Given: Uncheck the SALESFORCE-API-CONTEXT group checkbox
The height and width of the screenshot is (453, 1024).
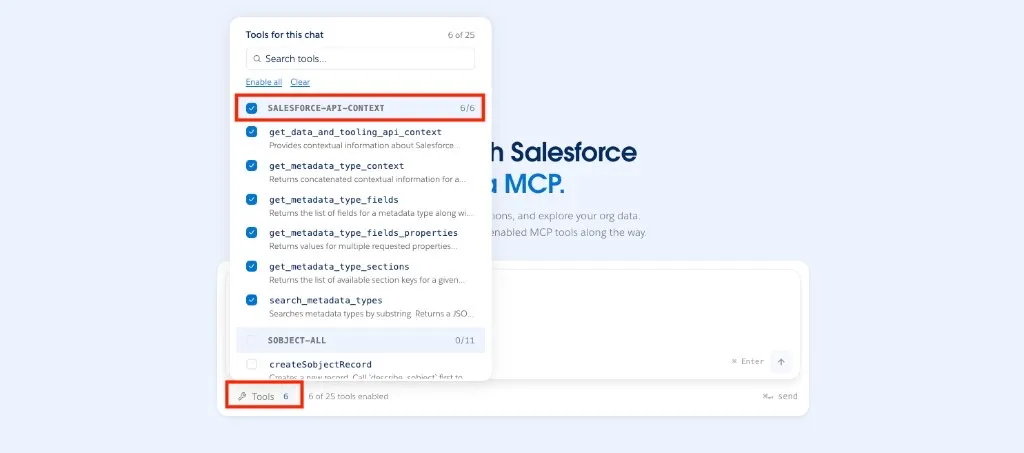Looking at the screenshot, I should tap(251, 108).
